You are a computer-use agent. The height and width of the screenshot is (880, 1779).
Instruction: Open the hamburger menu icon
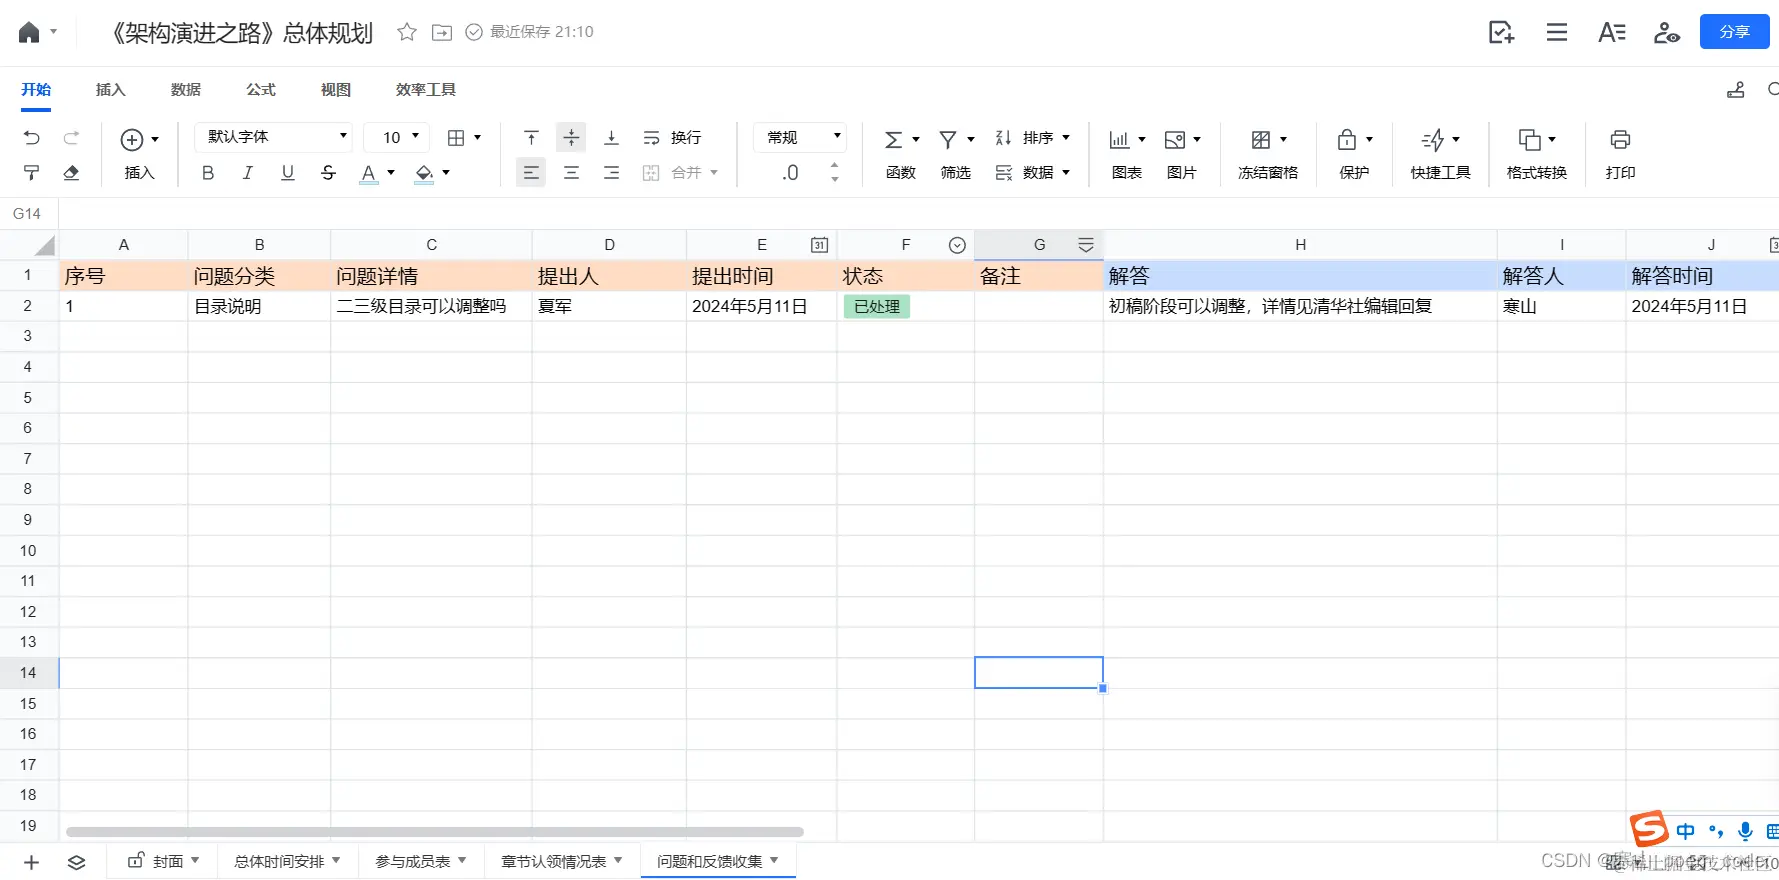[1556, 32]
